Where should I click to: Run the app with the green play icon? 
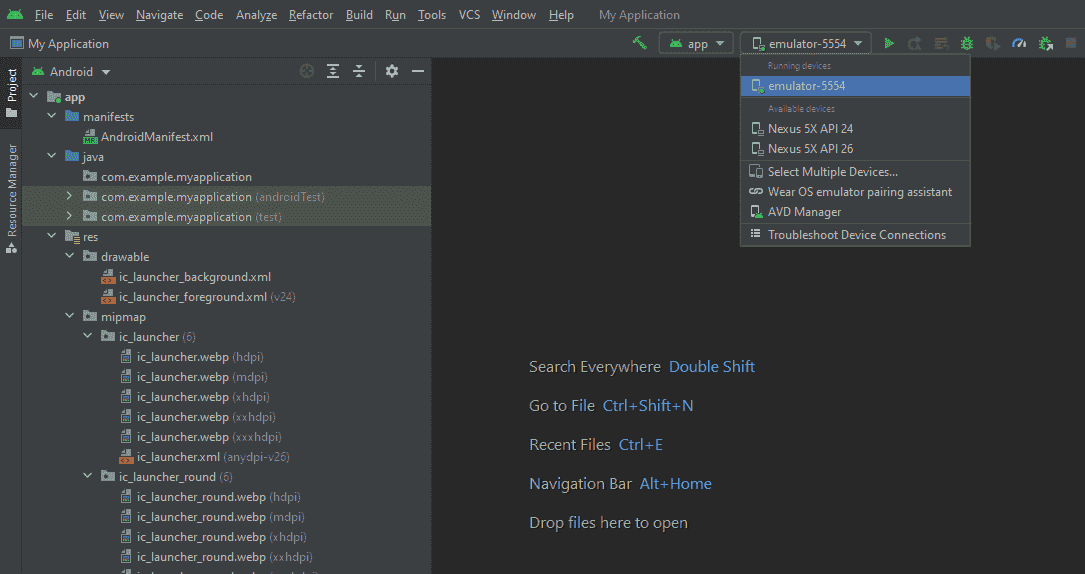point(889,44)
